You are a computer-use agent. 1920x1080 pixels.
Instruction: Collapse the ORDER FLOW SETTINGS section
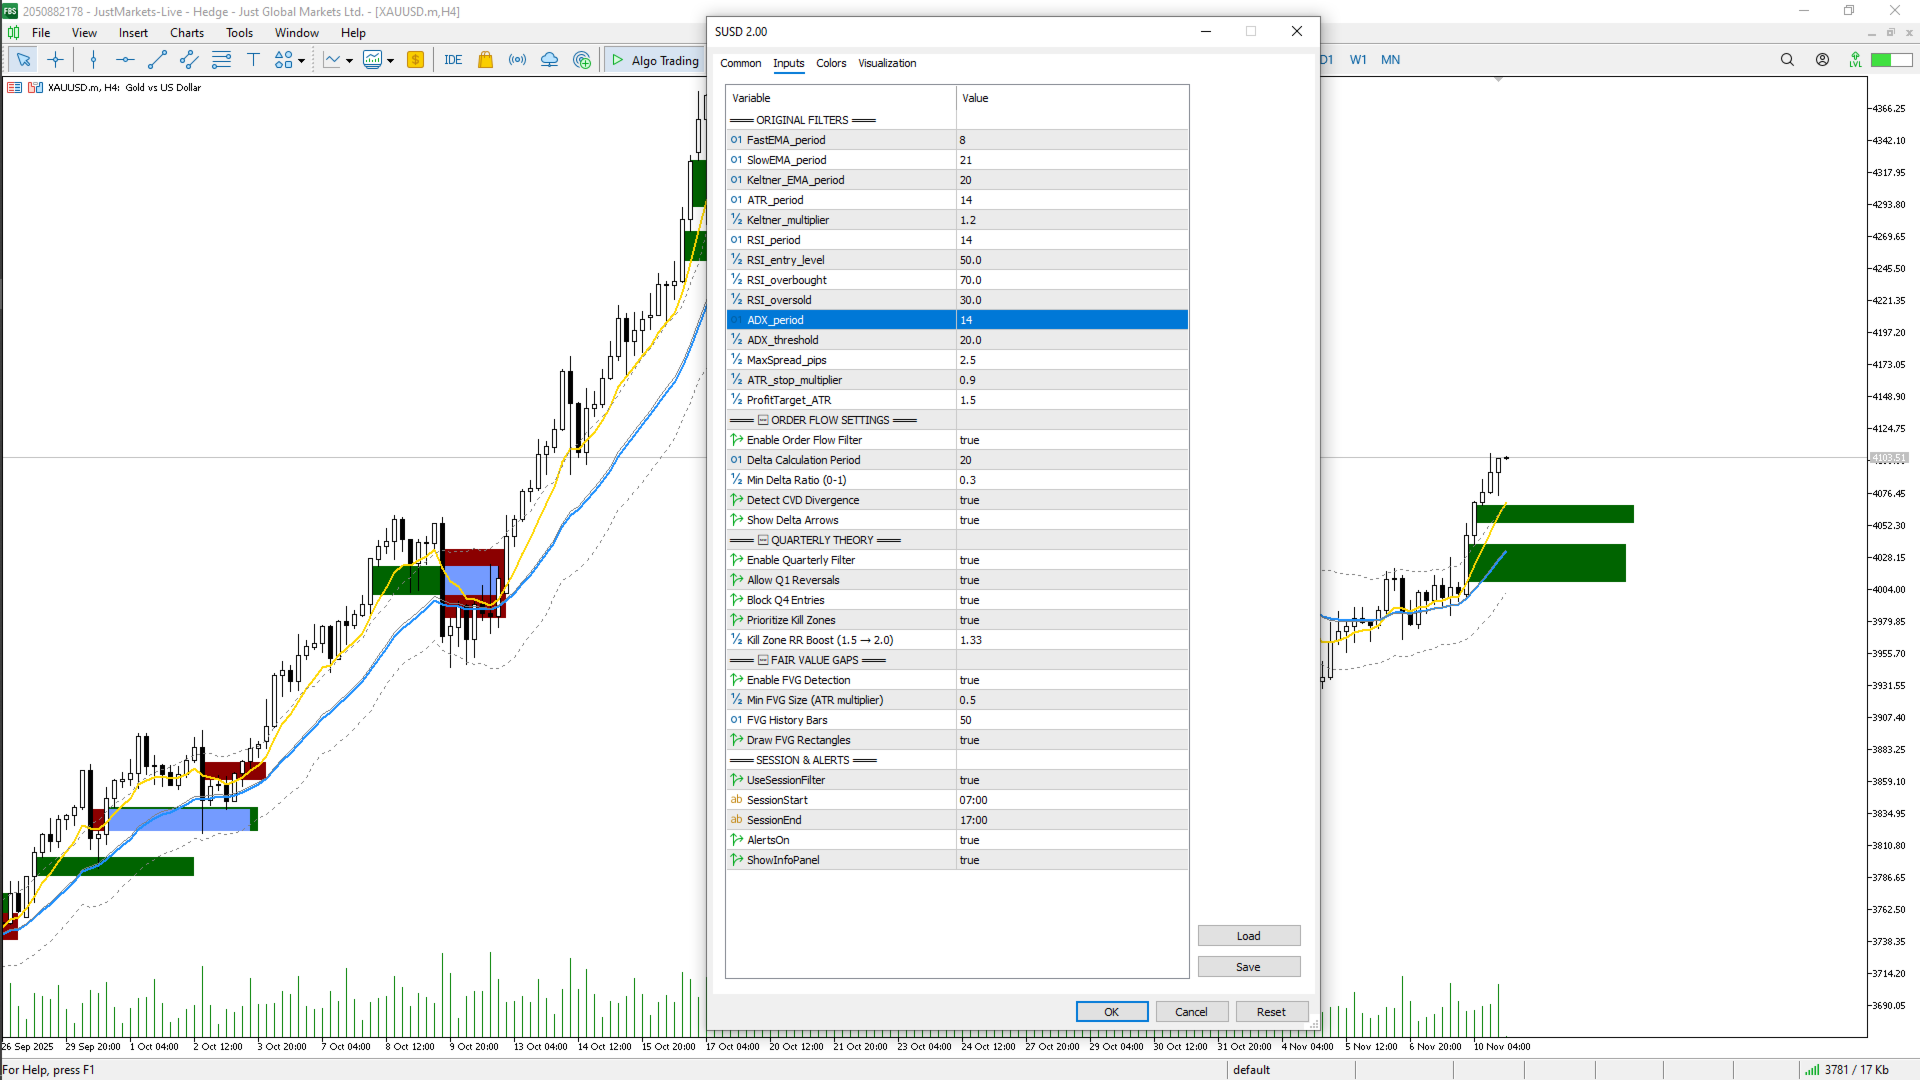(763, 420)
